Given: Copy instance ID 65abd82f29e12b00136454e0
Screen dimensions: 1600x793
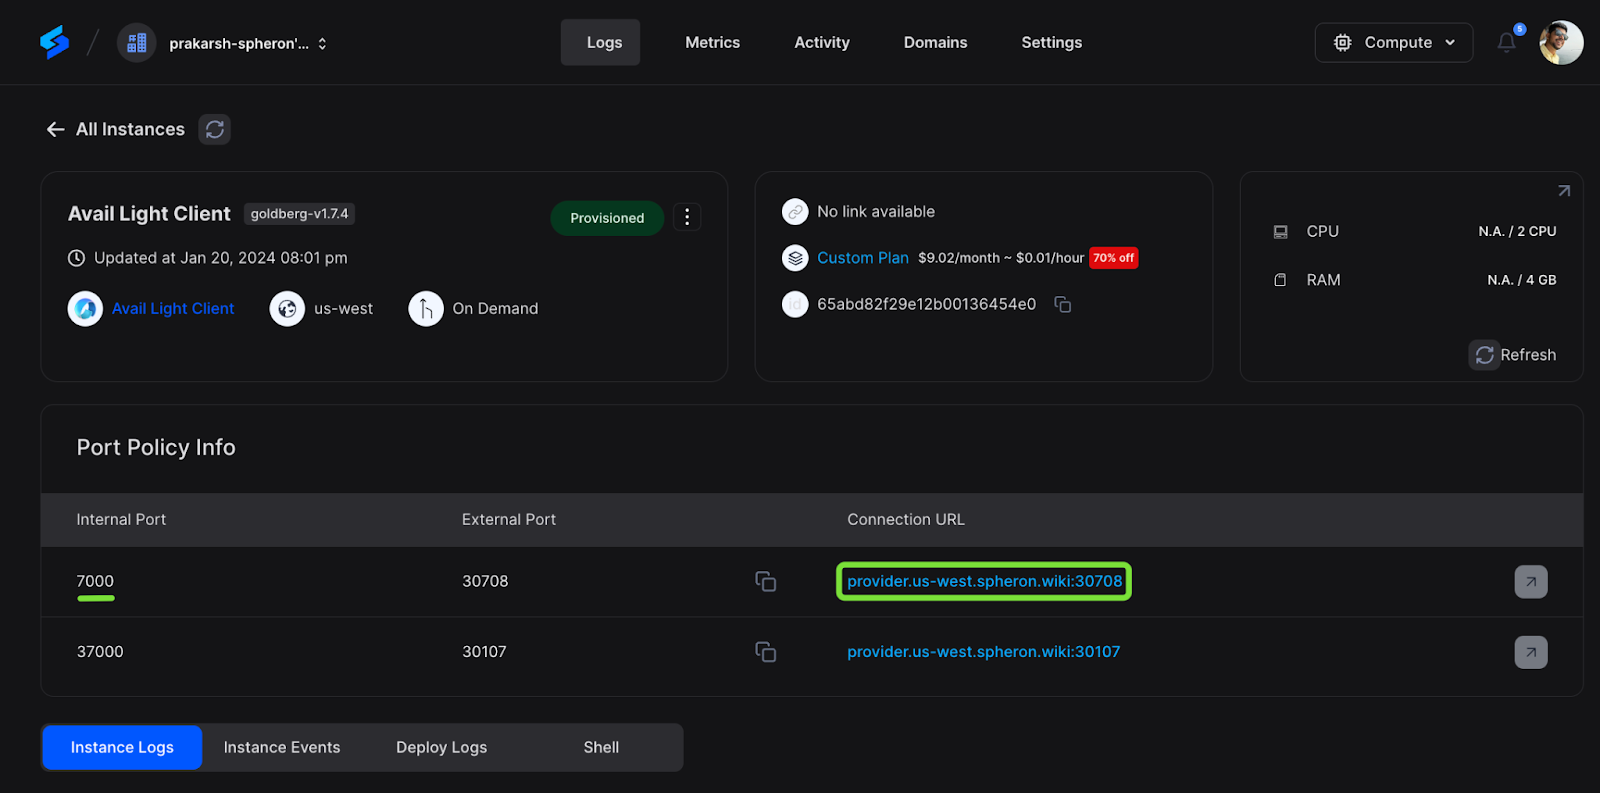Looking at the screenshot, I should pyautogui.click(x=1063, y=304).
